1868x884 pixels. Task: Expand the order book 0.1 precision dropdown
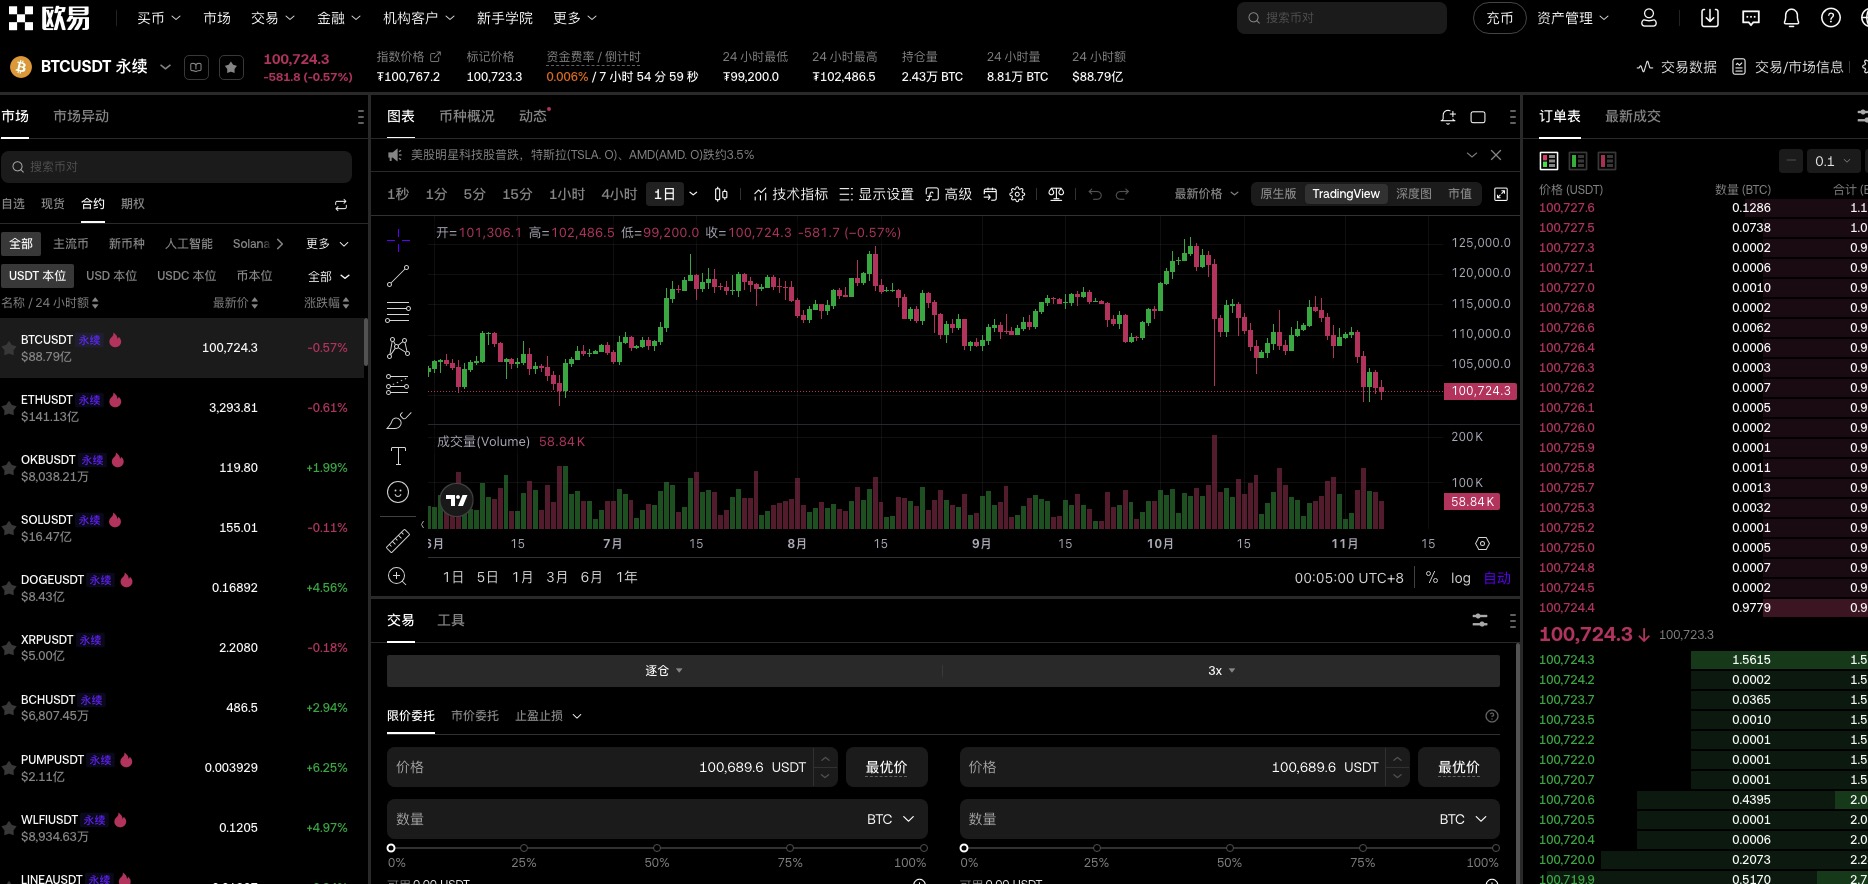[x=1833, y=161]
